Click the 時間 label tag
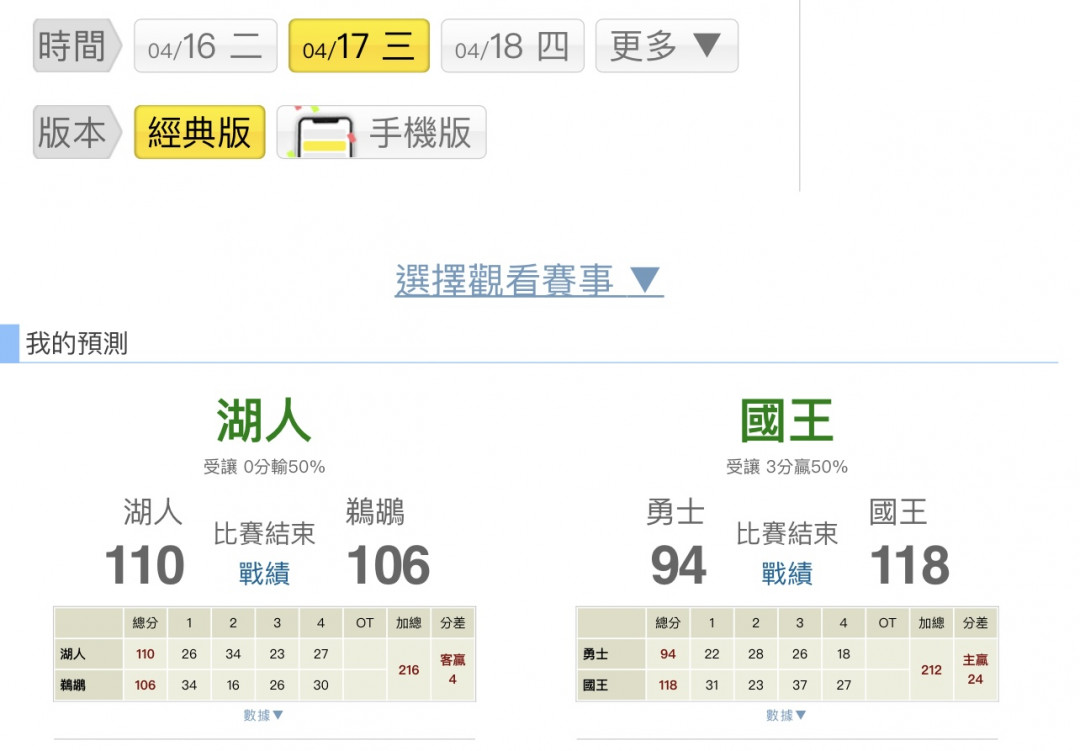Viewport: 1080px width, 751px height. [77, 46]
